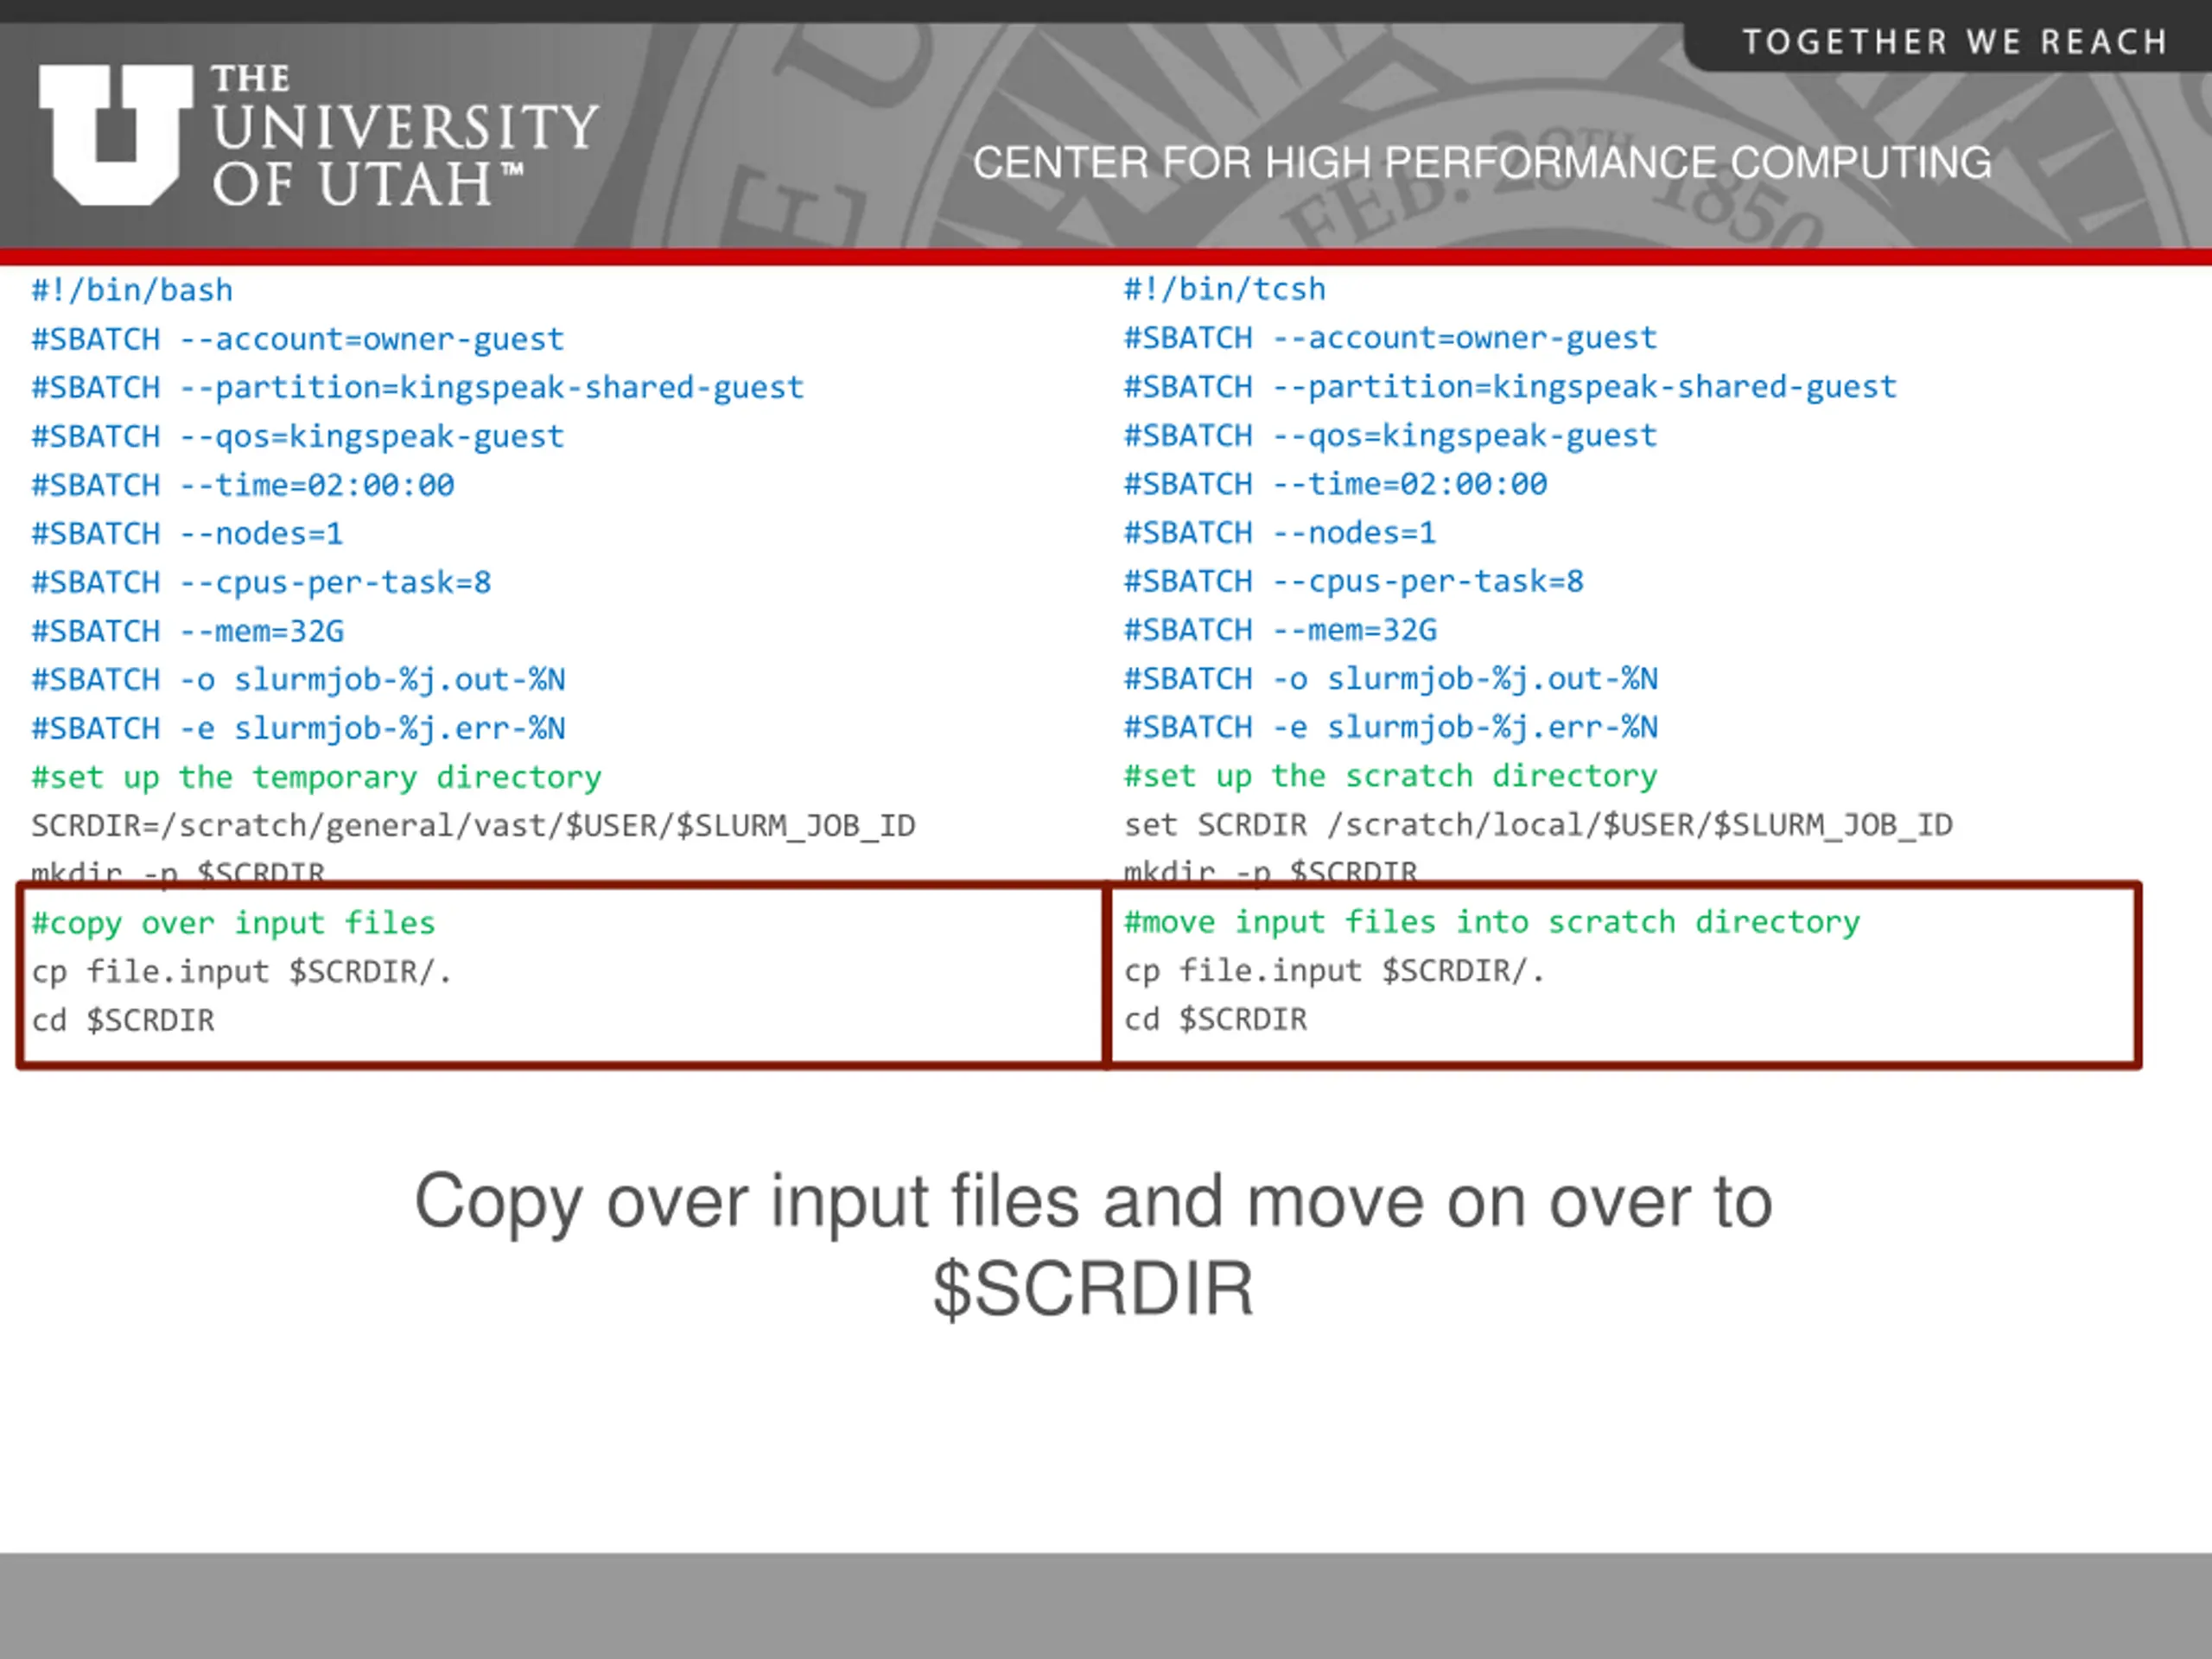Click the University of Utah block U logo
The image size is (2212, 1659).
116,135
